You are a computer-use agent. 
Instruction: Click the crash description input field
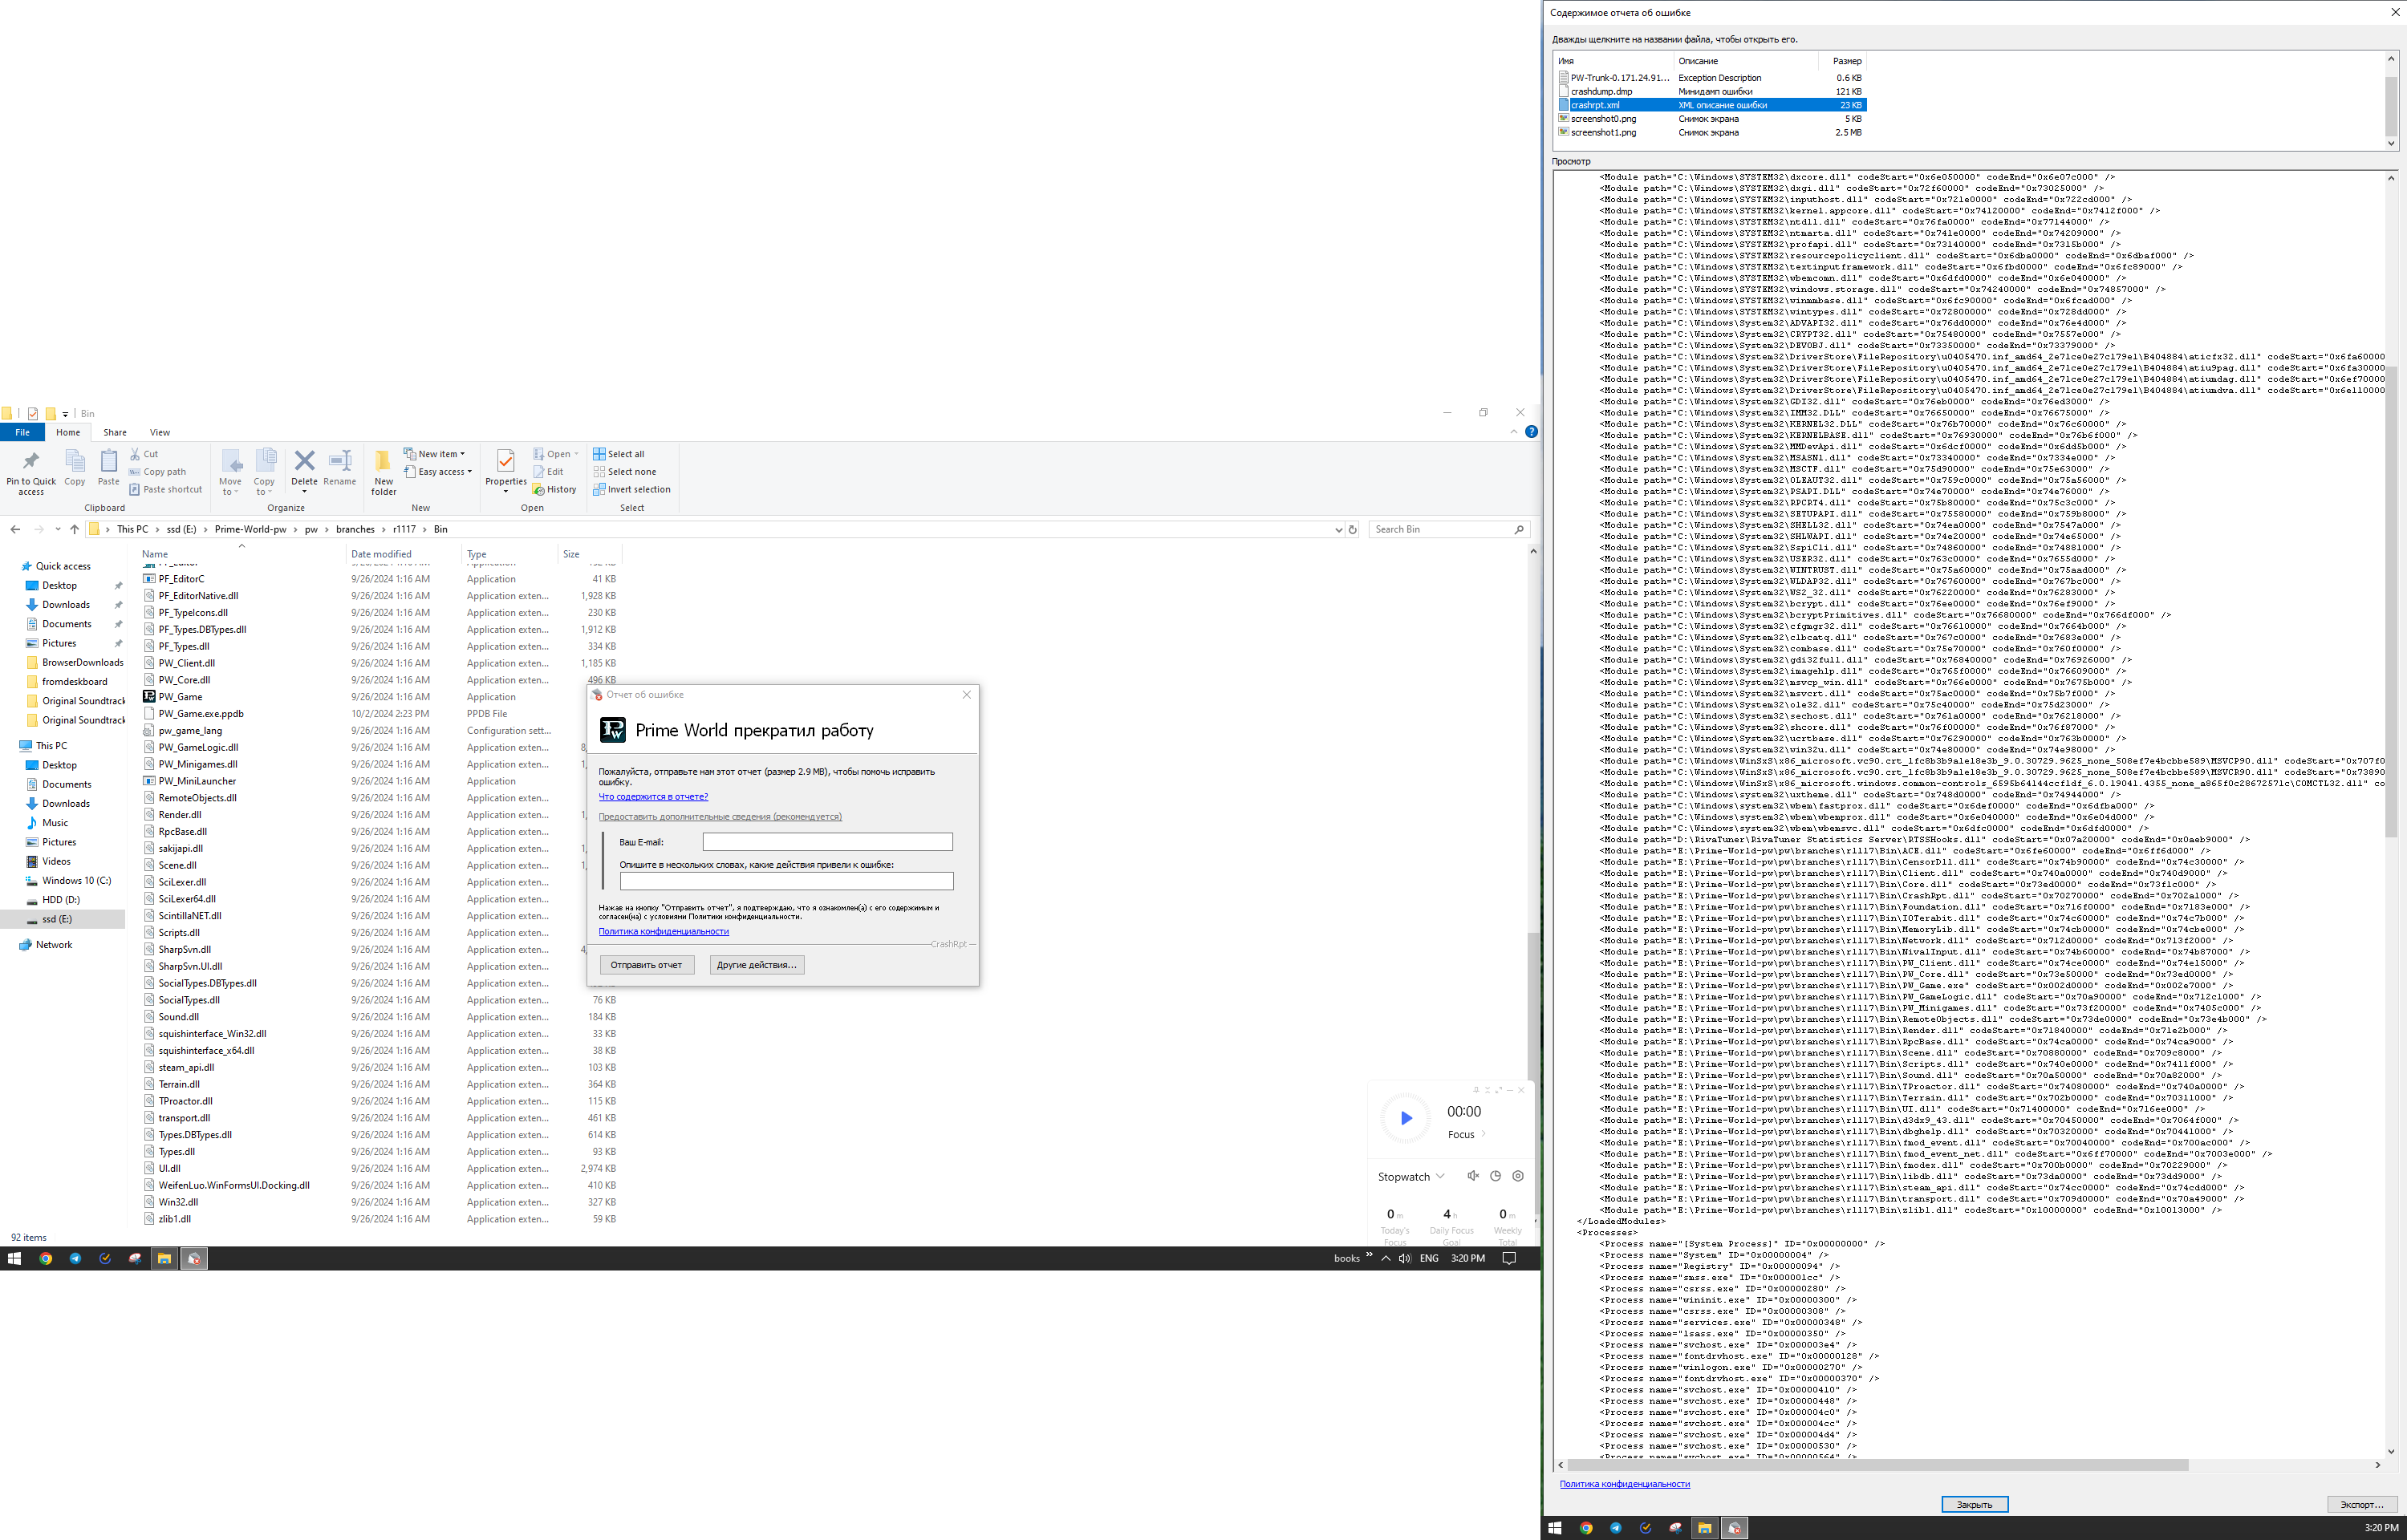pos(786,881)
